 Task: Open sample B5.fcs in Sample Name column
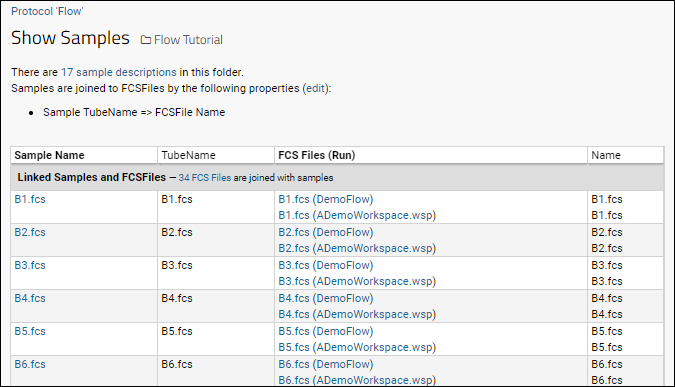coord(30,331)
